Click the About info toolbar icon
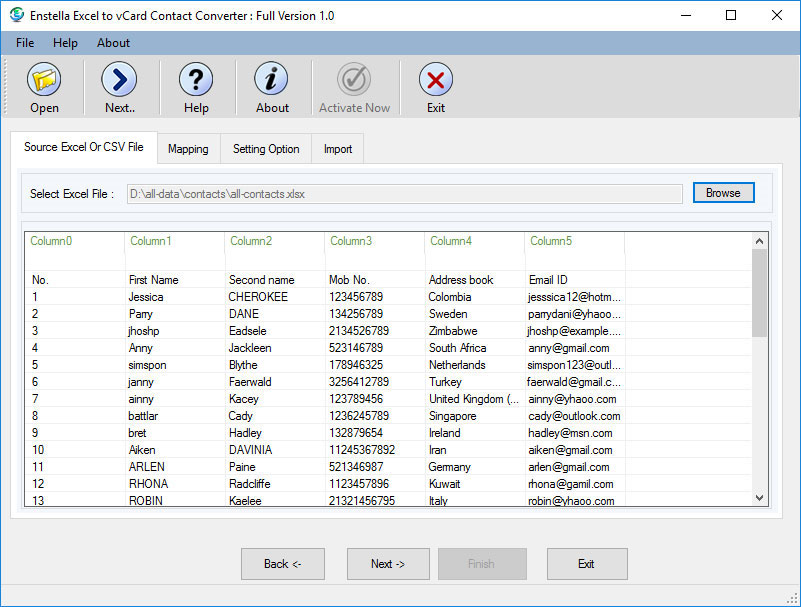The height and width of the screenshot is (607, 801). tap(272, 80)
